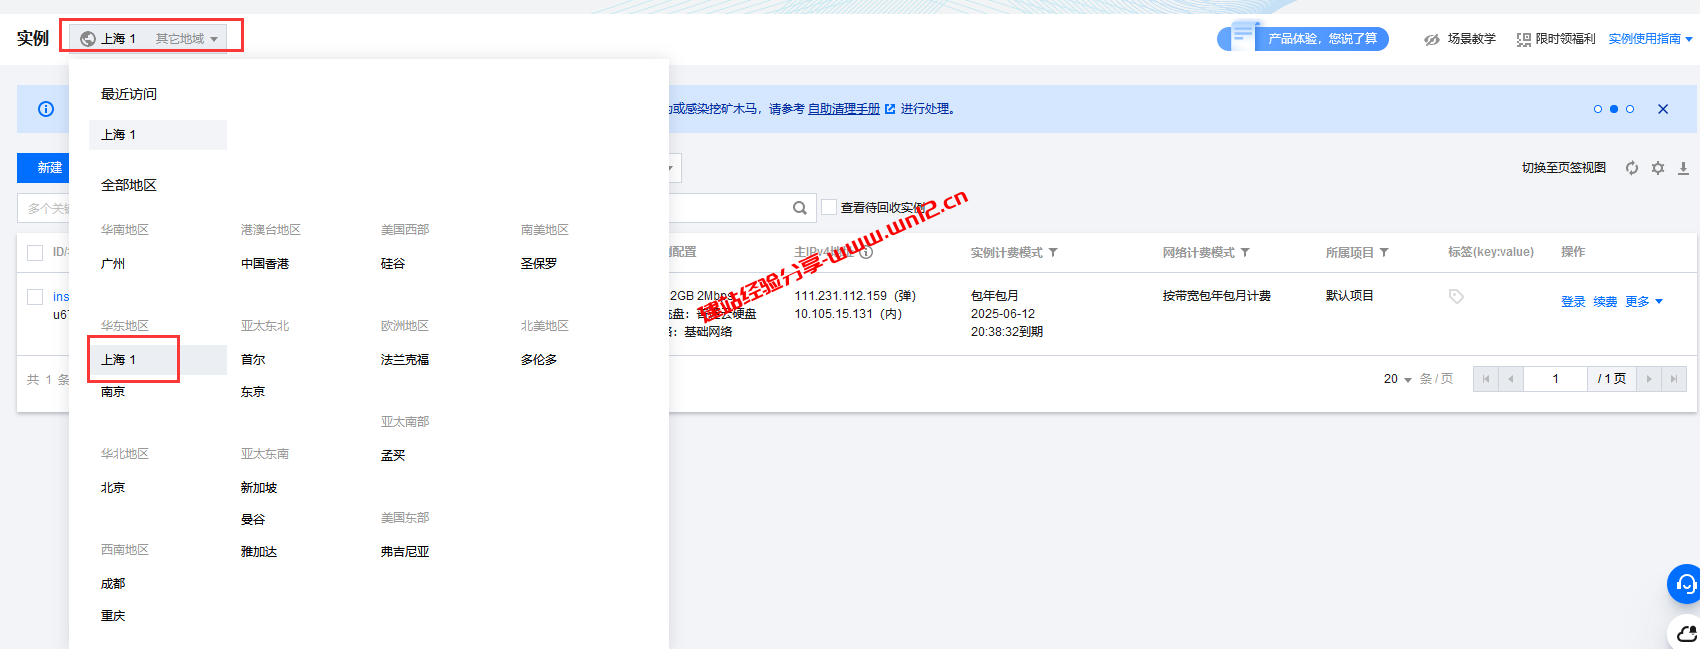The height and width of the screenshot is (649, 1700).
Task: Choose the 雅加达 region
Action: [x=259, y=552]
